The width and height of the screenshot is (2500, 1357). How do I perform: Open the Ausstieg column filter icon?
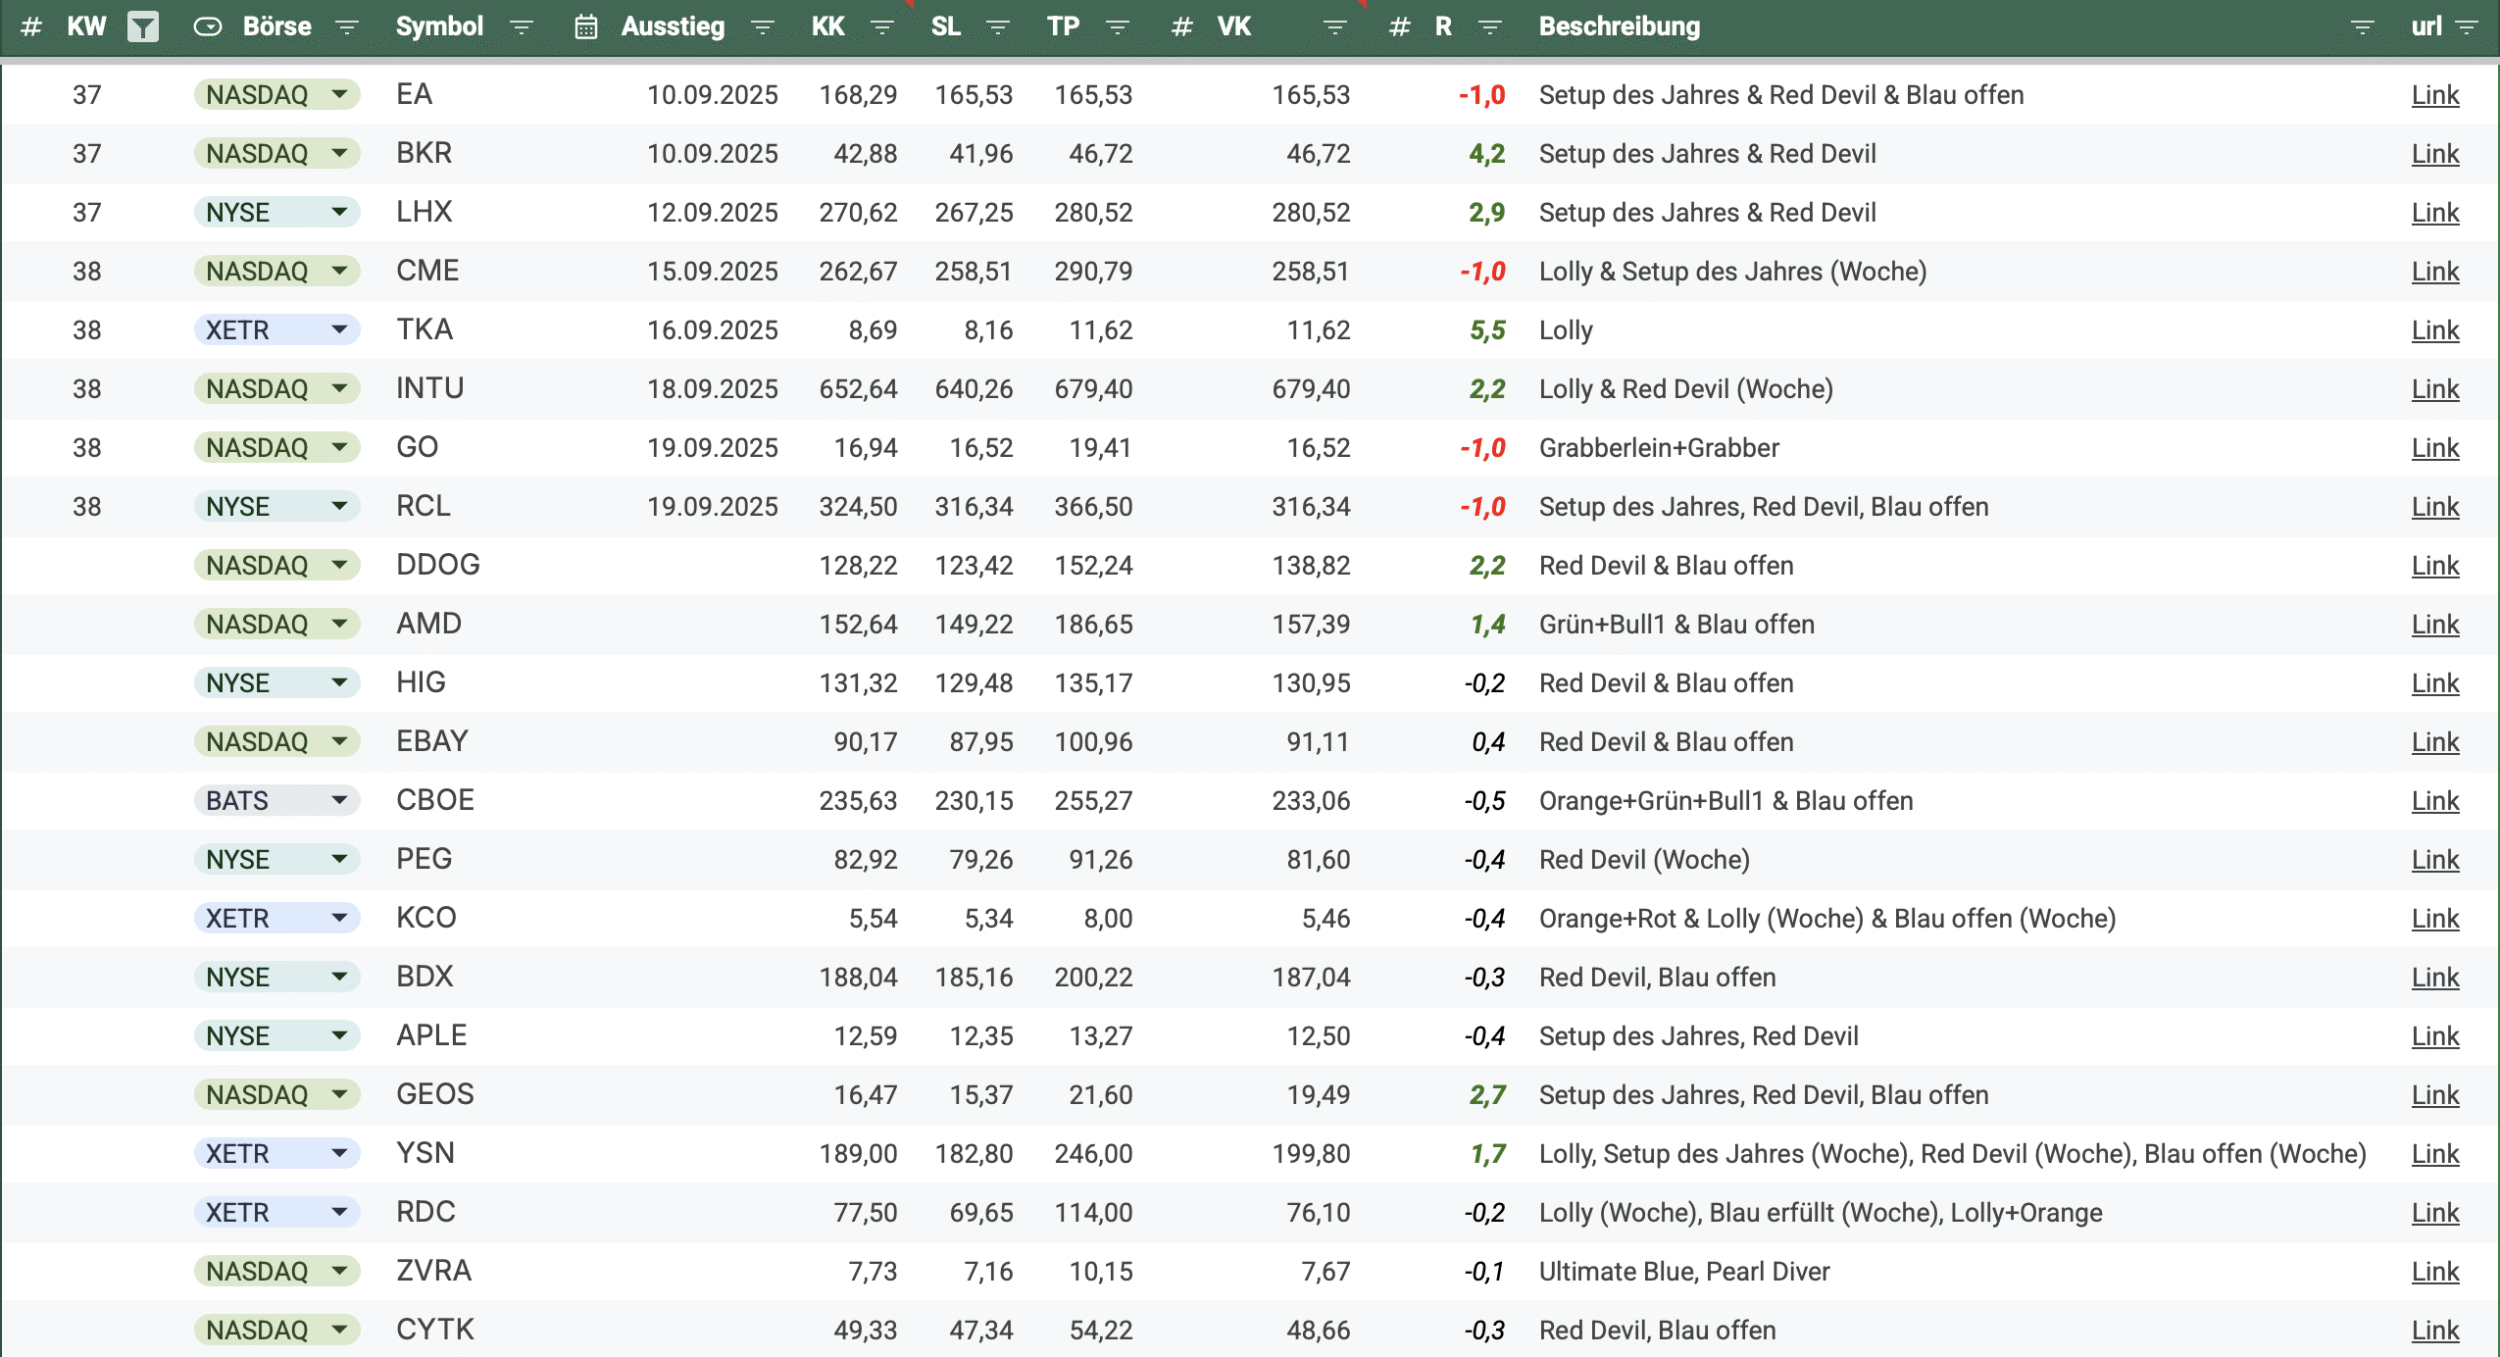pyautogui.click(x=762, y=27)
